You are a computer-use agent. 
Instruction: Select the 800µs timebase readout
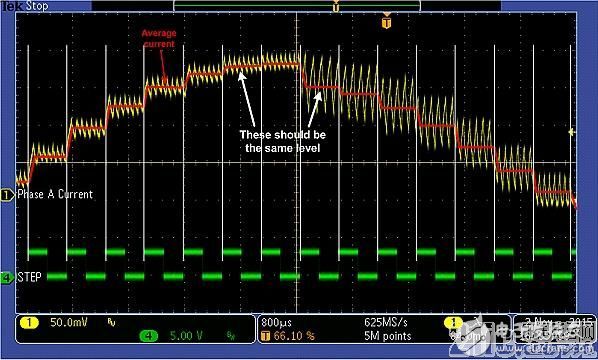click(276, 323)
